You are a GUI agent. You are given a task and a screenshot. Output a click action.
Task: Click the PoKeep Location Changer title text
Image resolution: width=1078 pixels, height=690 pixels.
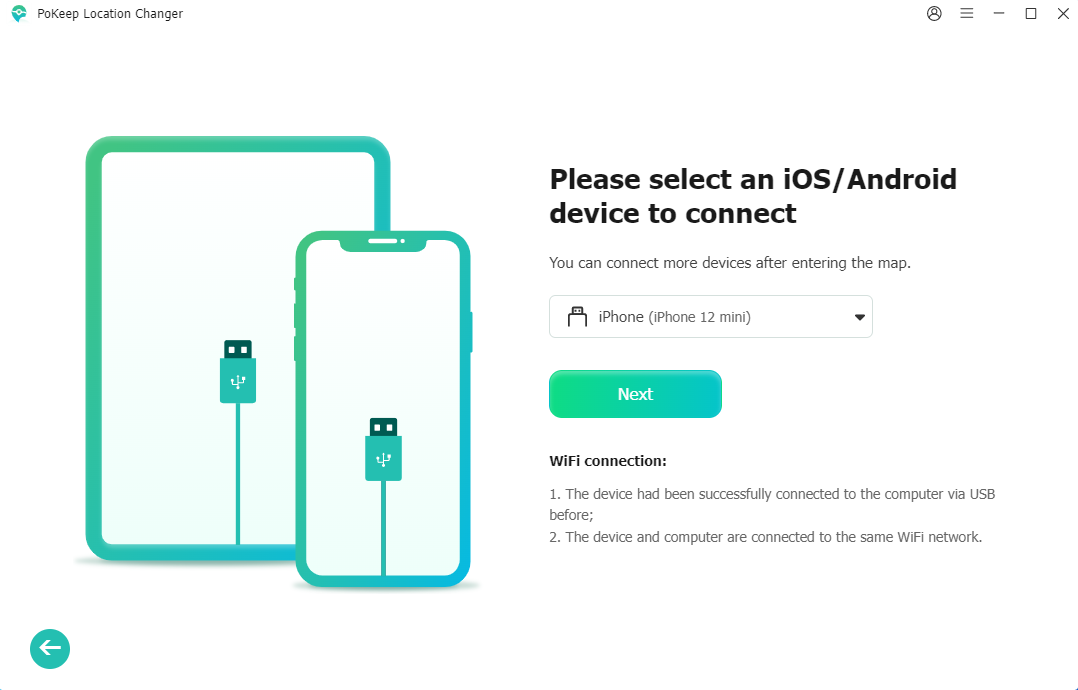point(110,14)
